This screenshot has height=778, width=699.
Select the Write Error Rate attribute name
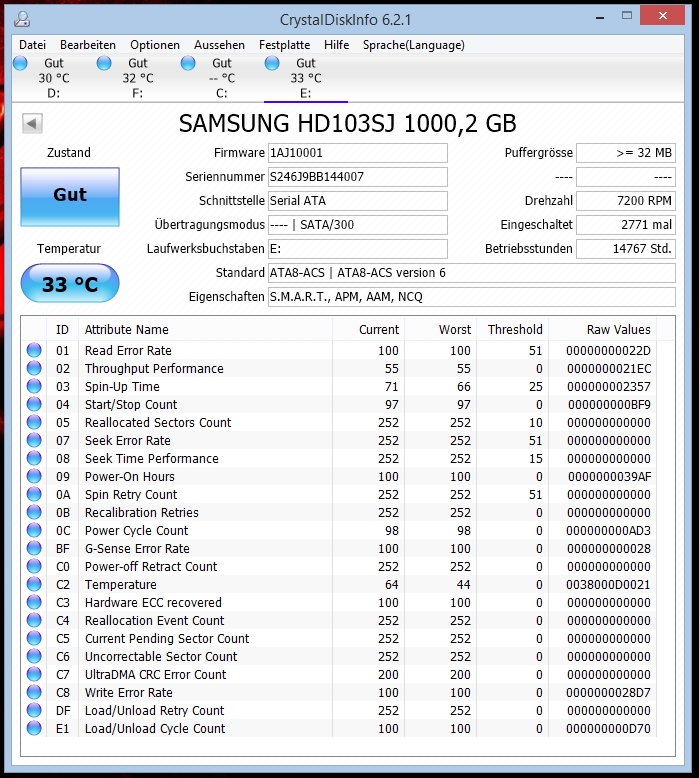pos(128,693)
